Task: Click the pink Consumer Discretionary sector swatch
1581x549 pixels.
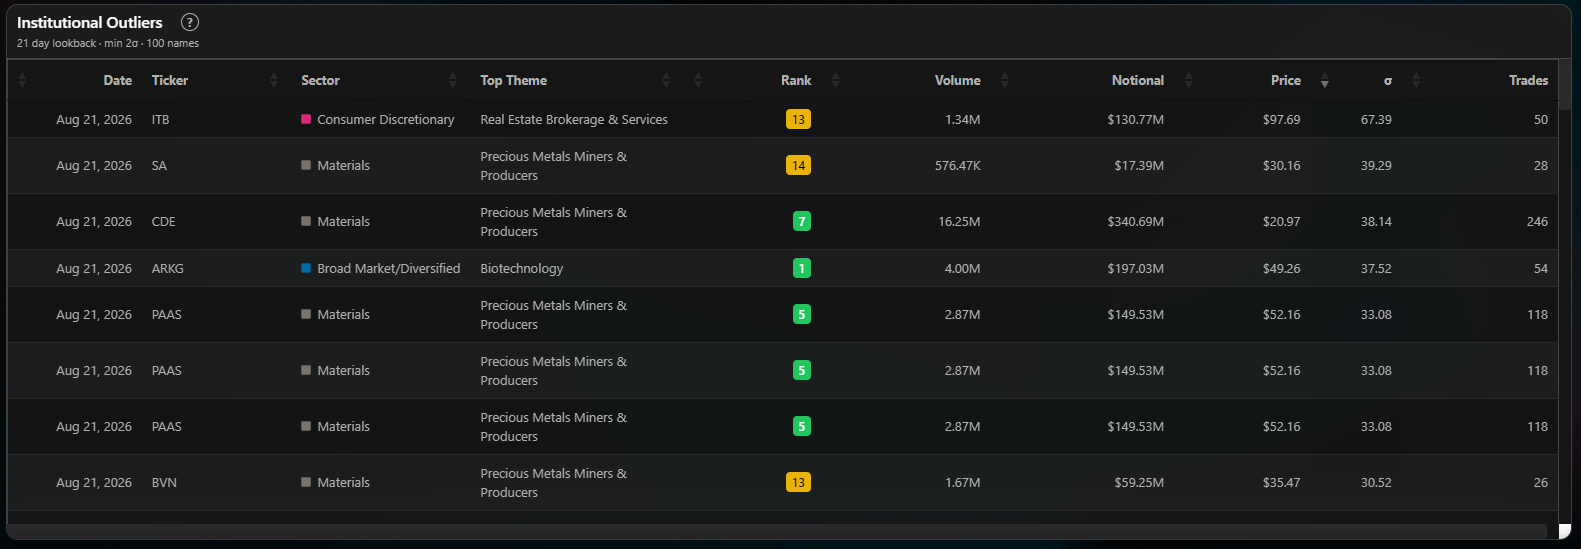Action: tap(306, 119)
